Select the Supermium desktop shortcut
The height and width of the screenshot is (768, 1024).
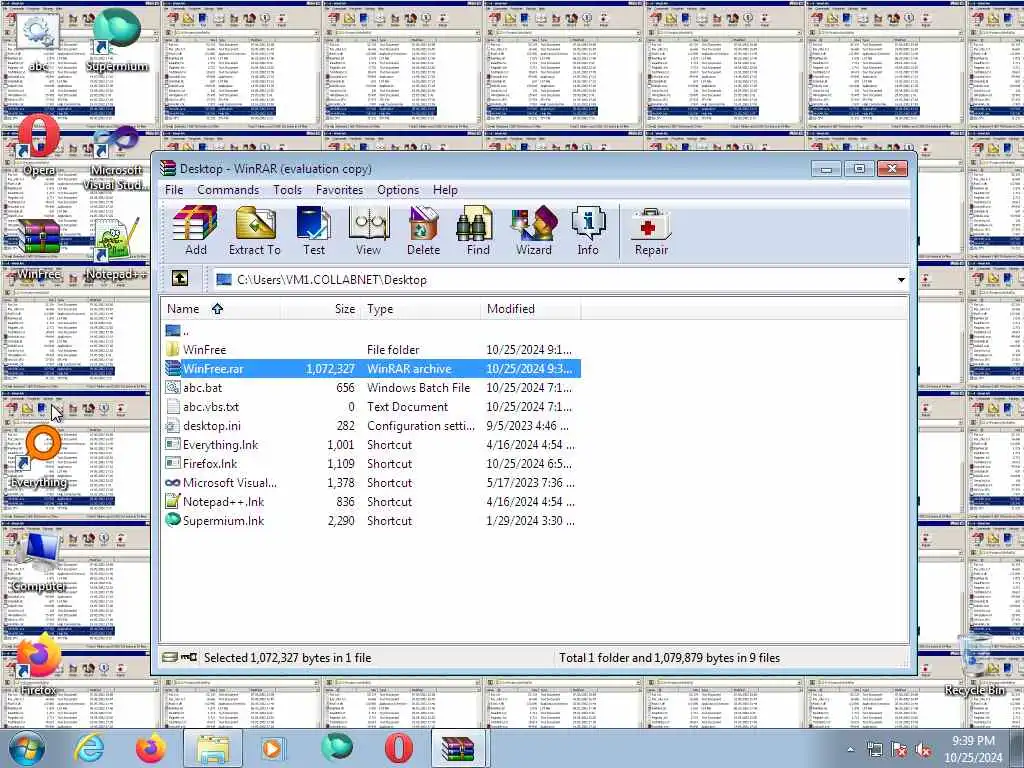pos(118,40)
